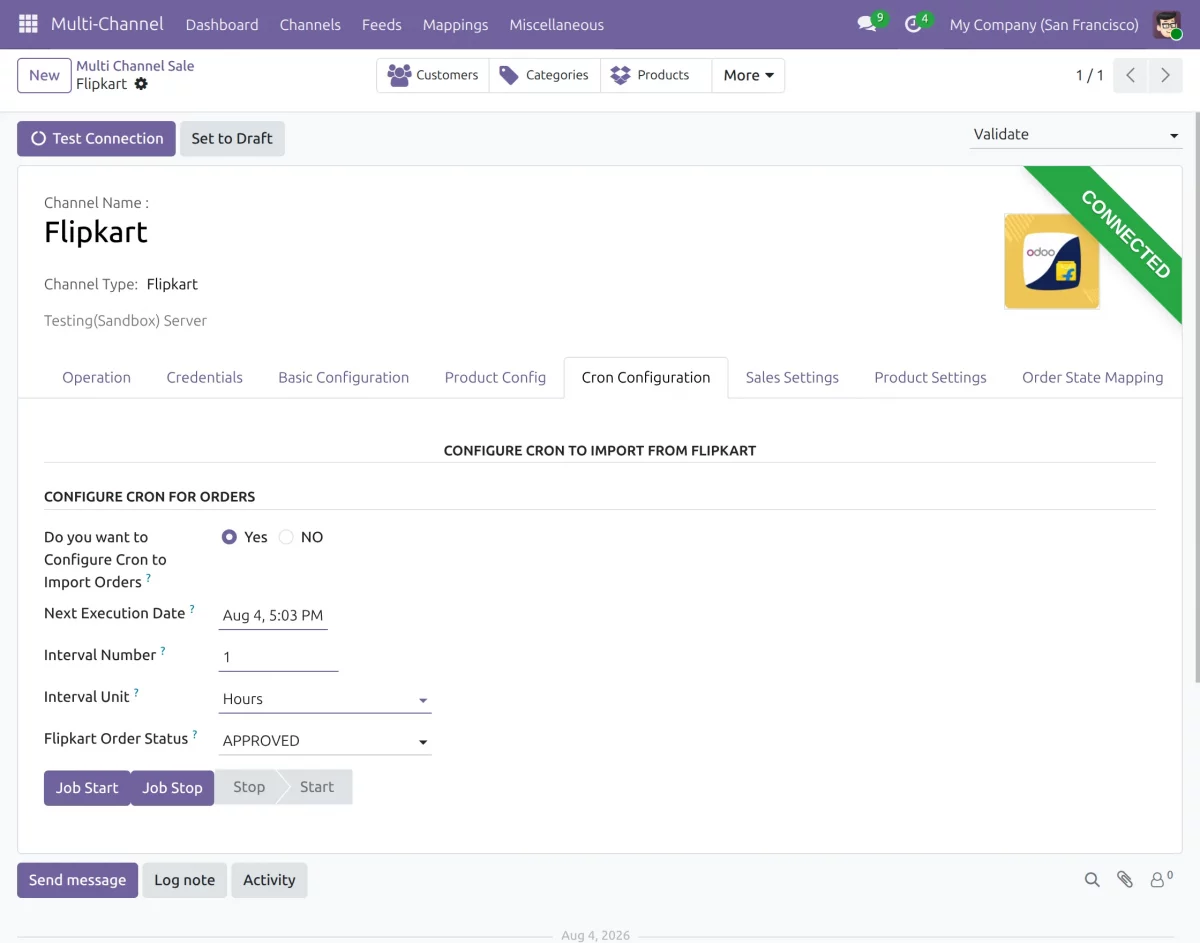Click the Job Start button

pyautogui.click(x=87, y=788)
